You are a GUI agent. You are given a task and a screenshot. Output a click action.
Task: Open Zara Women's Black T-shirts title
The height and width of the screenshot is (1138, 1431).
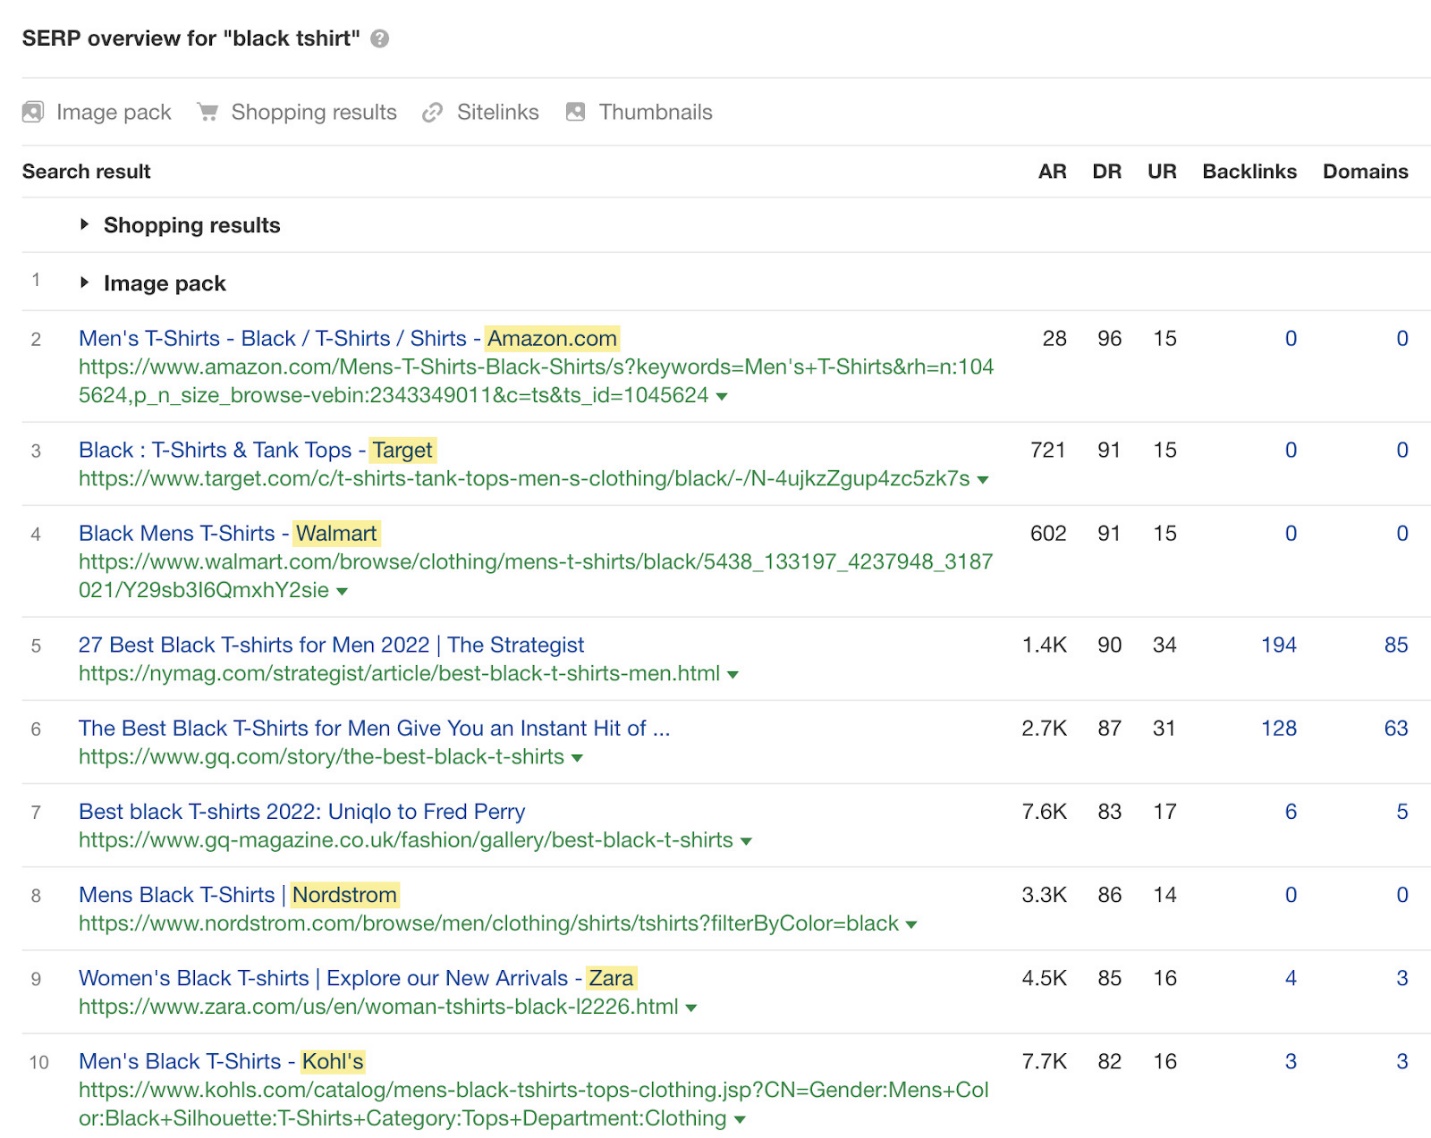point(356,978)
